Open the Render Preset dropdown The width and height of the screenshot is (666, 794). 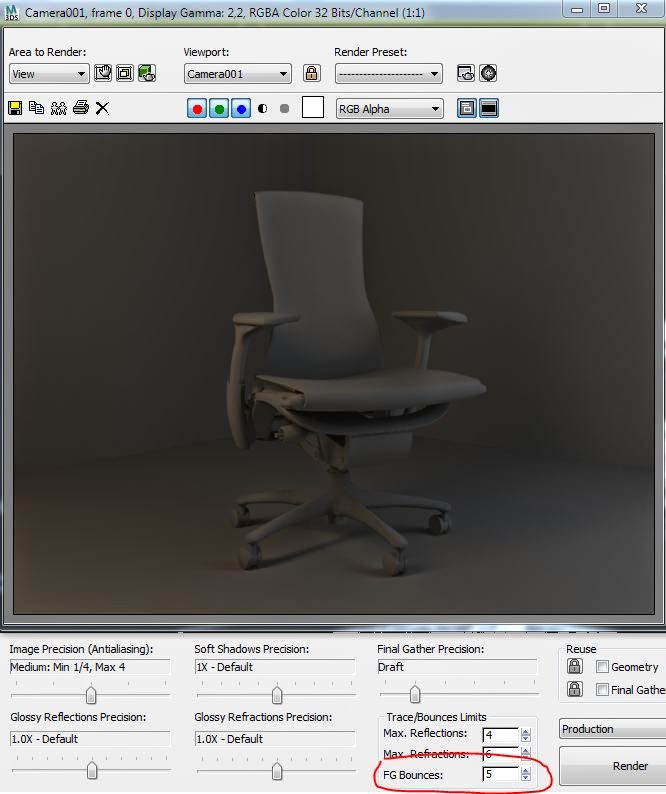(388, 74)
